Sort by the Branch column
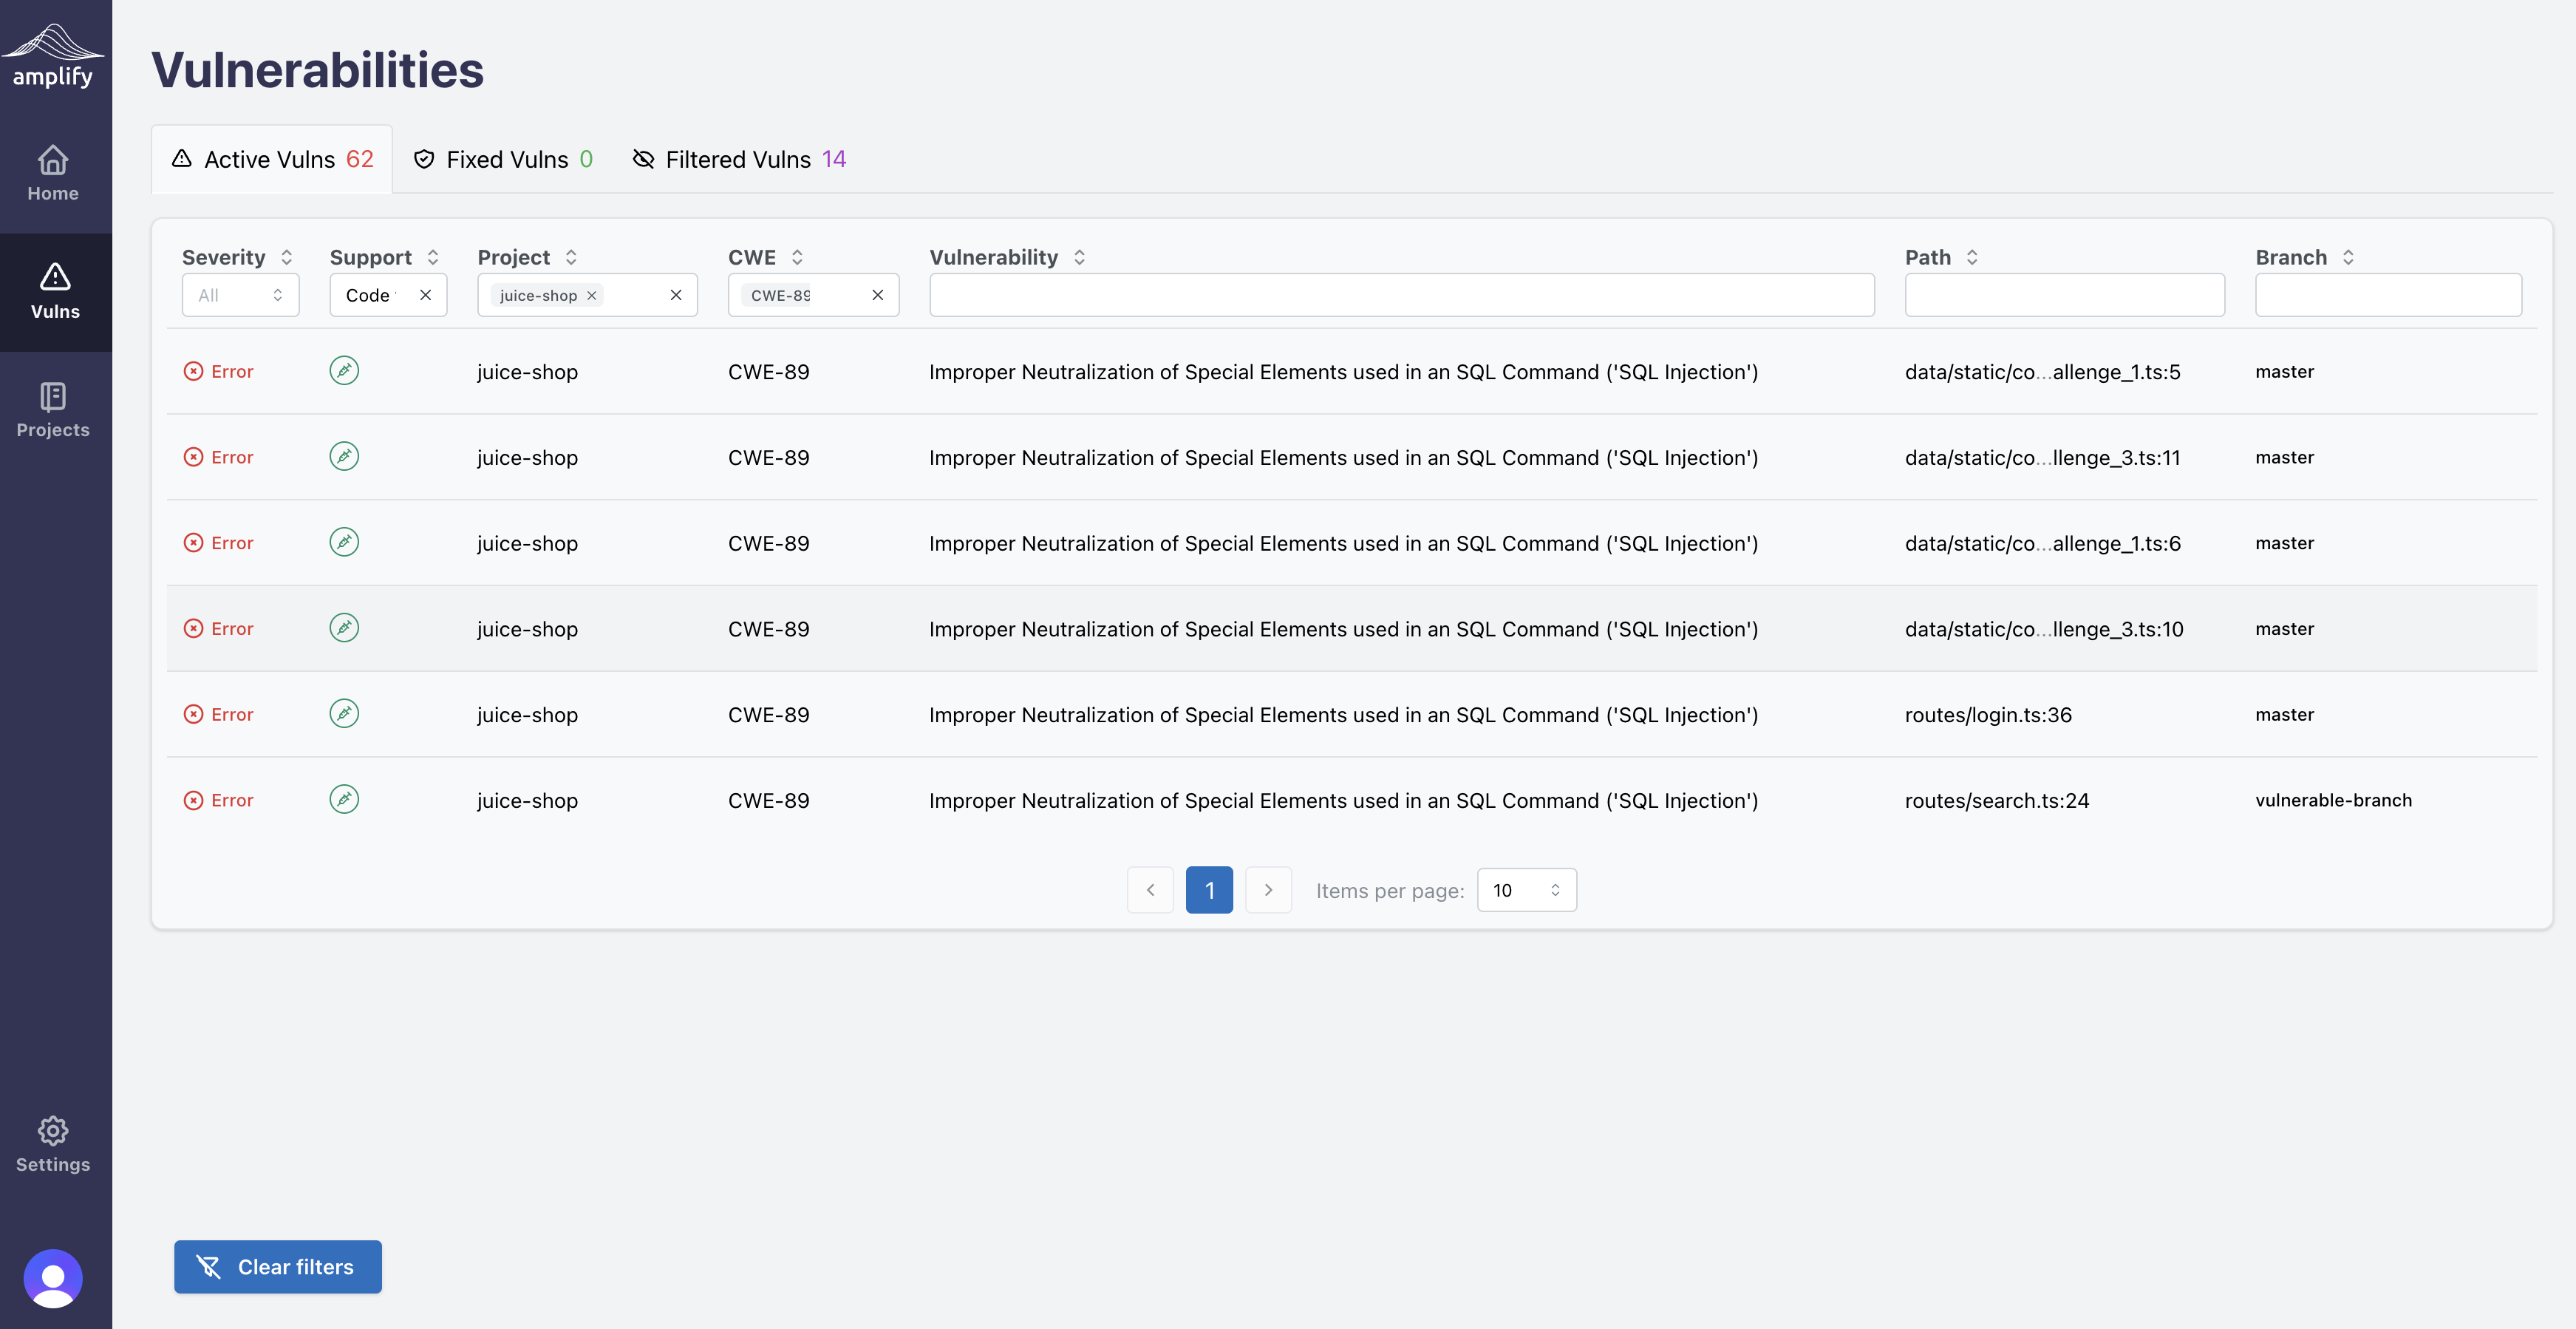 pos(2348,258)
